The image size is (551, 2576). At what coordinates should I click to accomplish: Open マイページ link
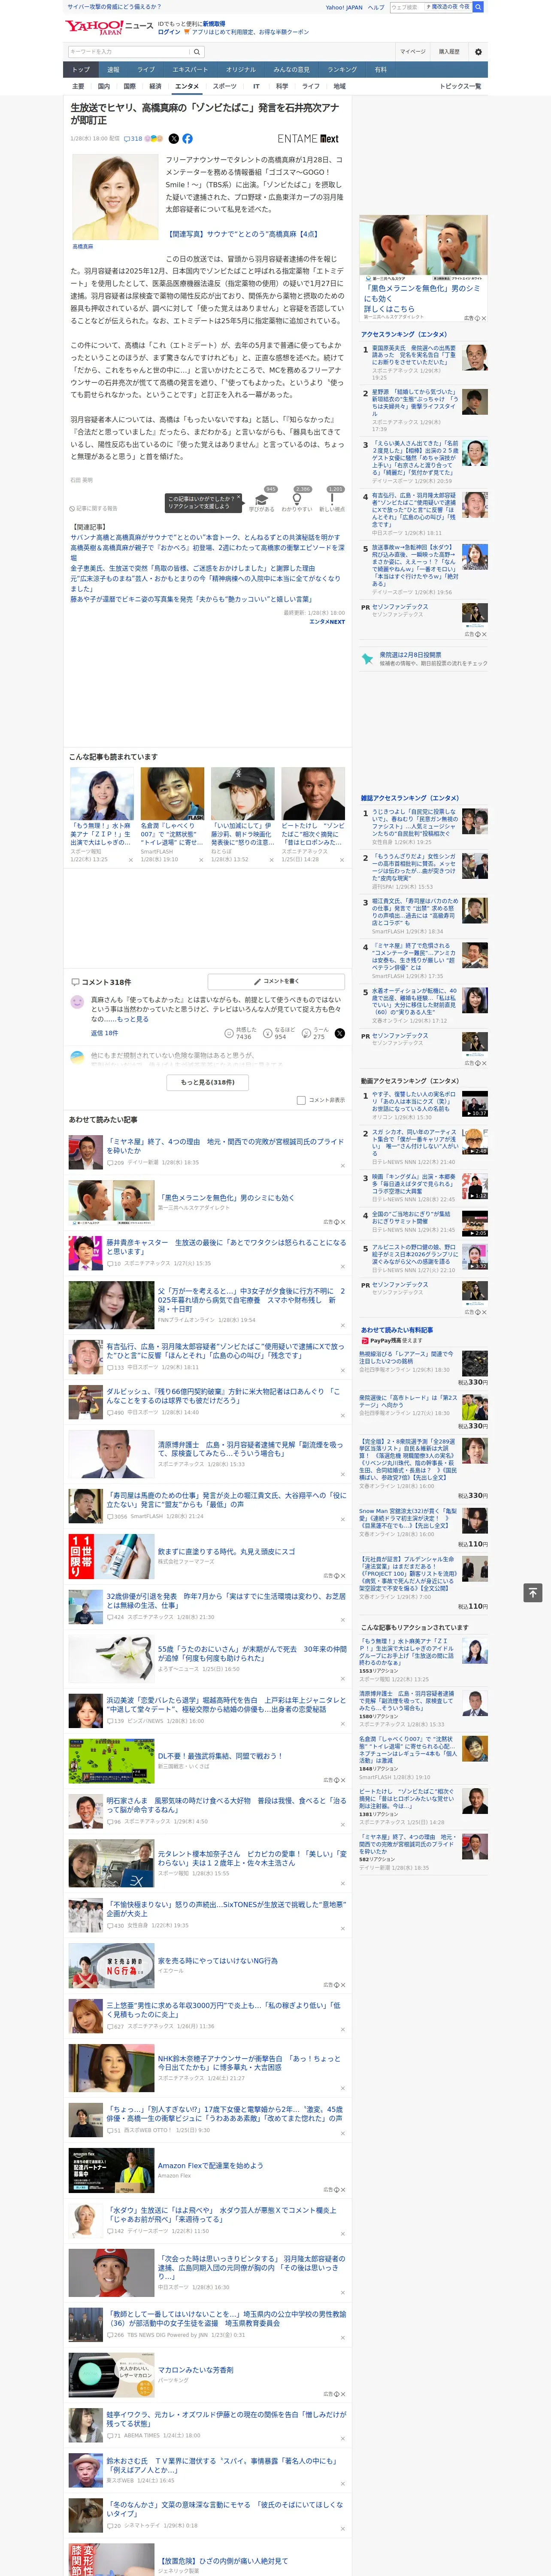(x=413, y=51)
